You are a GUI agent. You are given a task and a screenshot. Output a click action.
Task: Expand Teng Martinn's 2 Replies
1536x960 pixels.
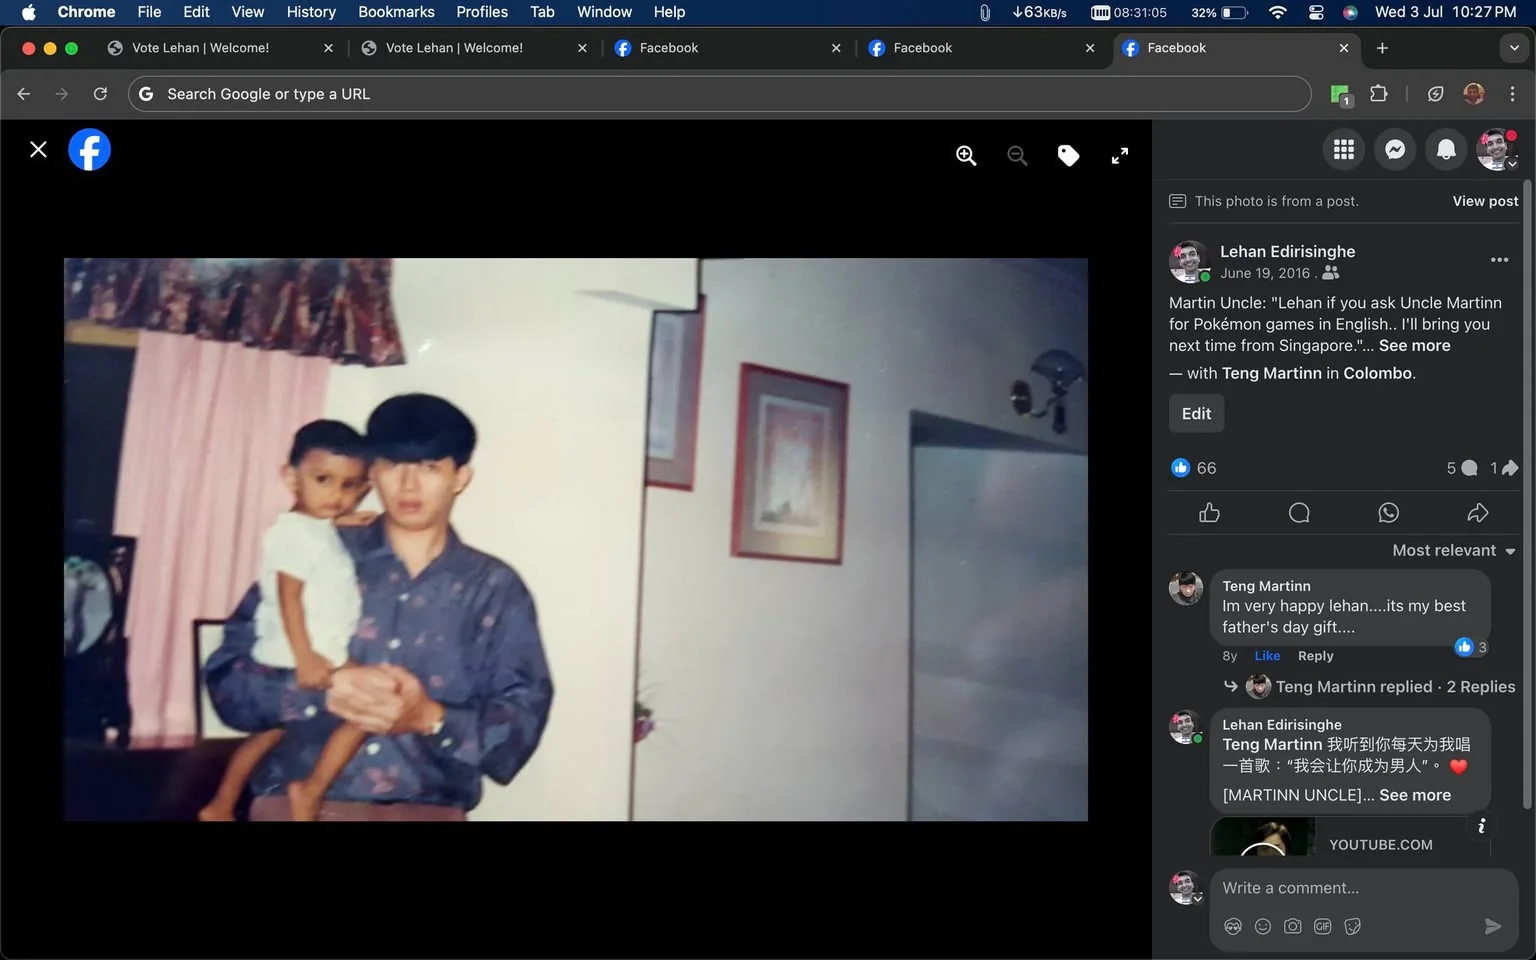point(1395,687)
